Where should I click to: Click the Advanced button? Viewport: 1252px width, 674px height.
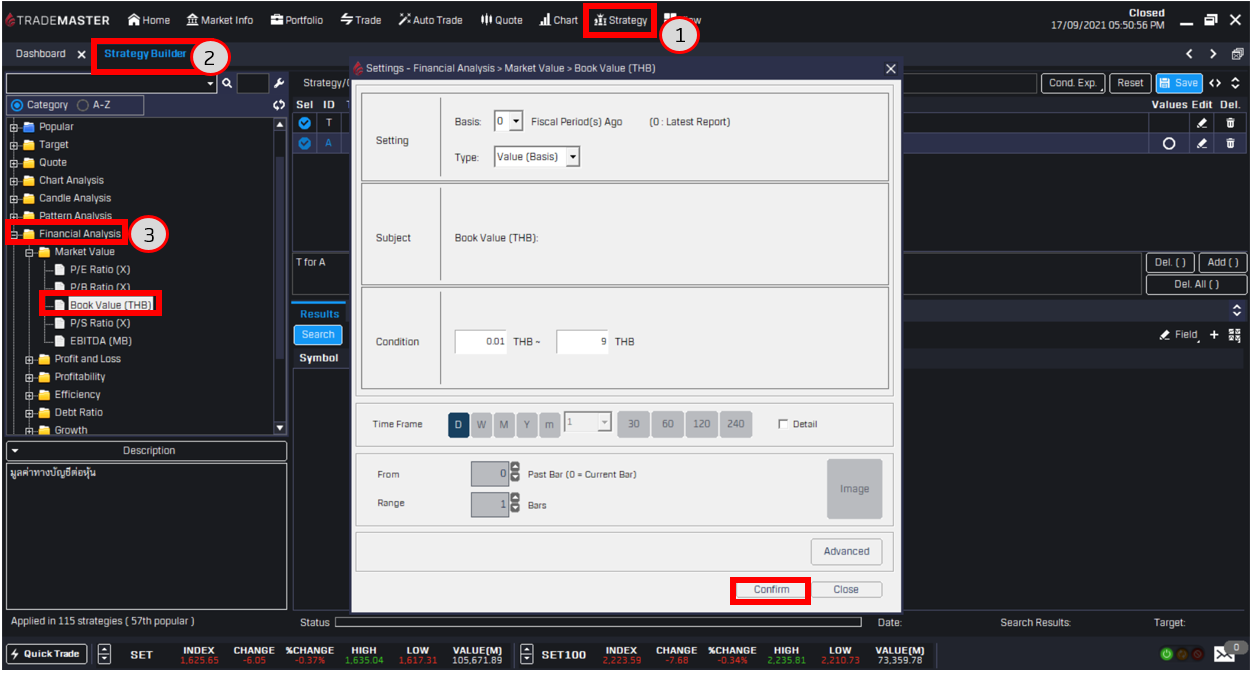click(x=846, y=551)
